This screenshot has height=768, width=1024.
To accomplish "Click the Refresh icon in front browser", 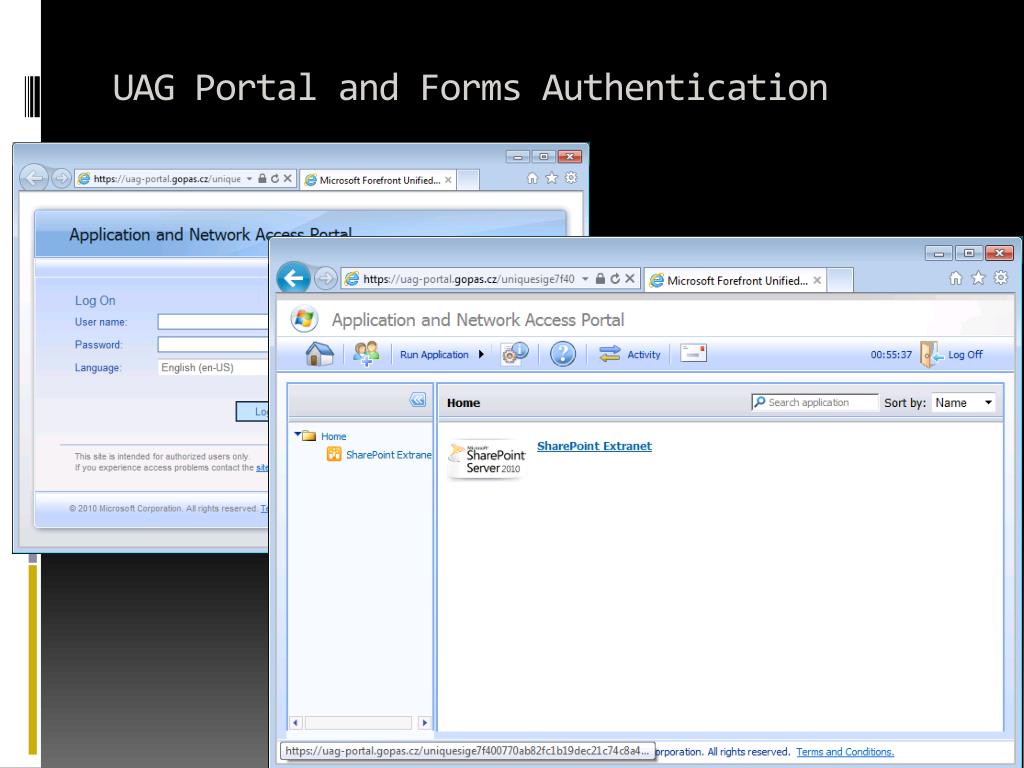I will point(615,279).
